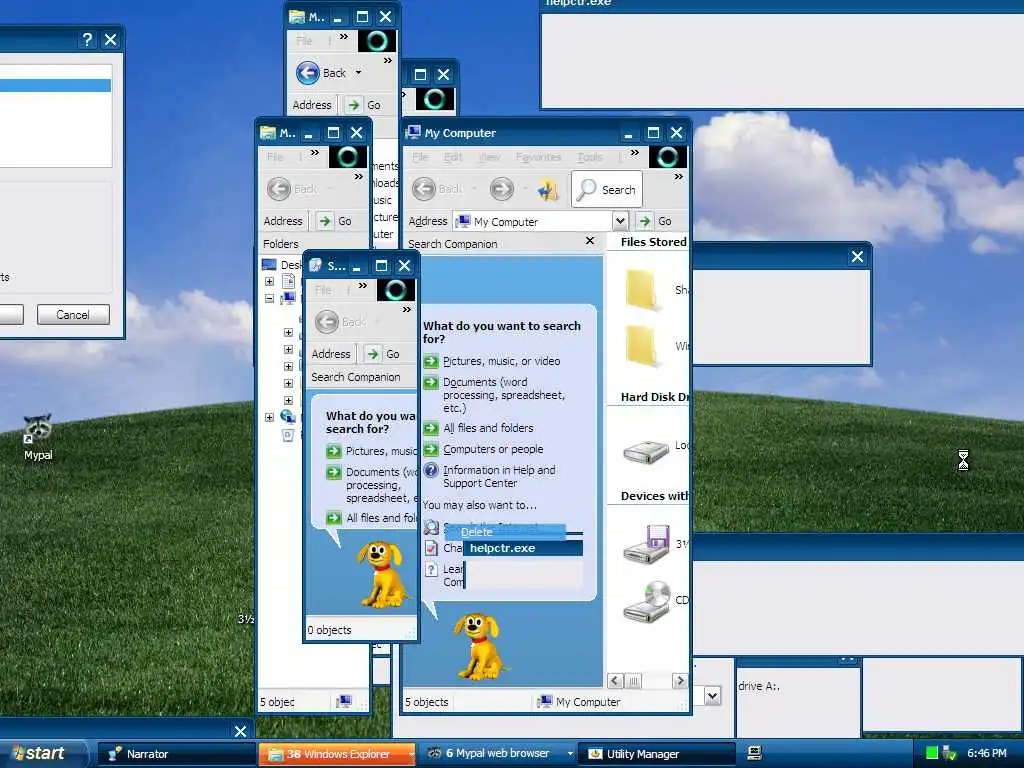The width and height of the screenshot is (1024, 768).
Task: Expand the plus node beside the network globe
Action: pos(269,417)
